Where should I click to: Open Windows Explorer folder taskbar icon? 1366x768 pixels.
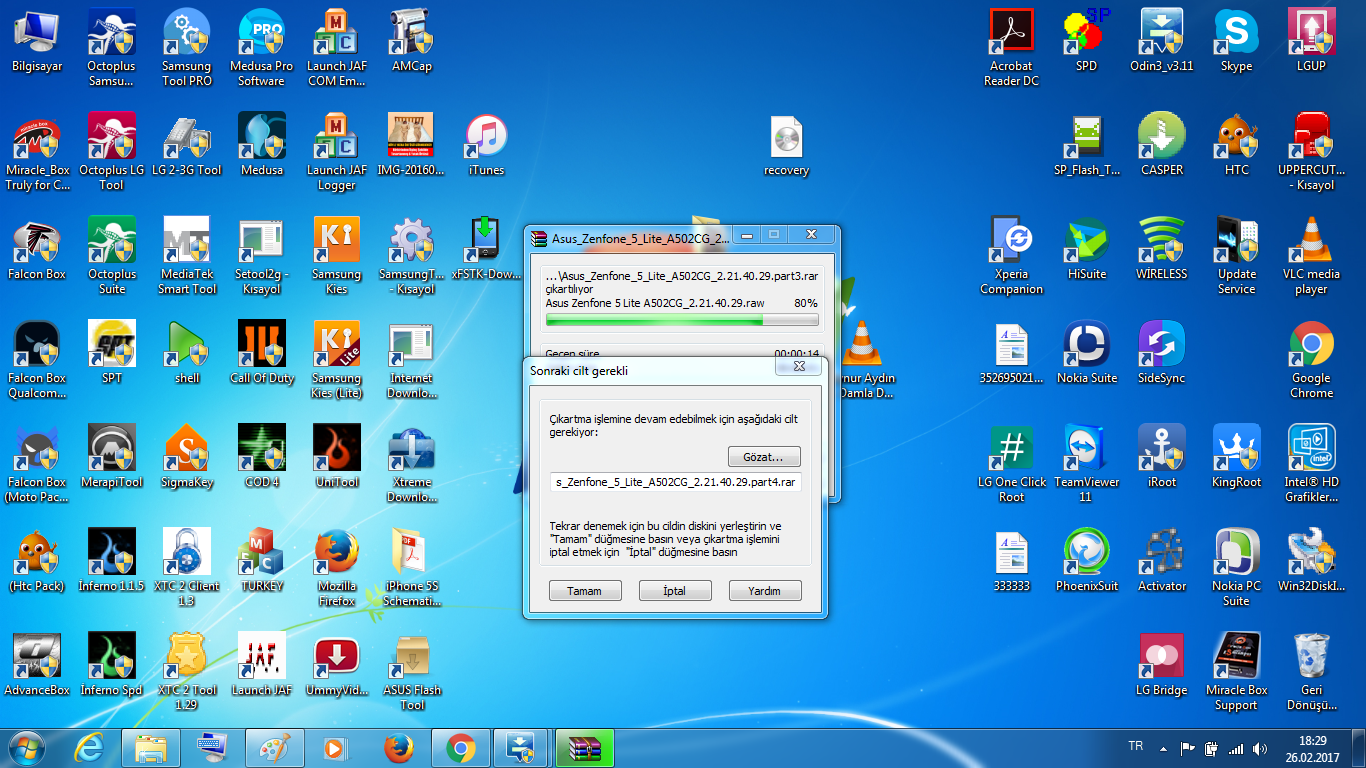(151, 748)
